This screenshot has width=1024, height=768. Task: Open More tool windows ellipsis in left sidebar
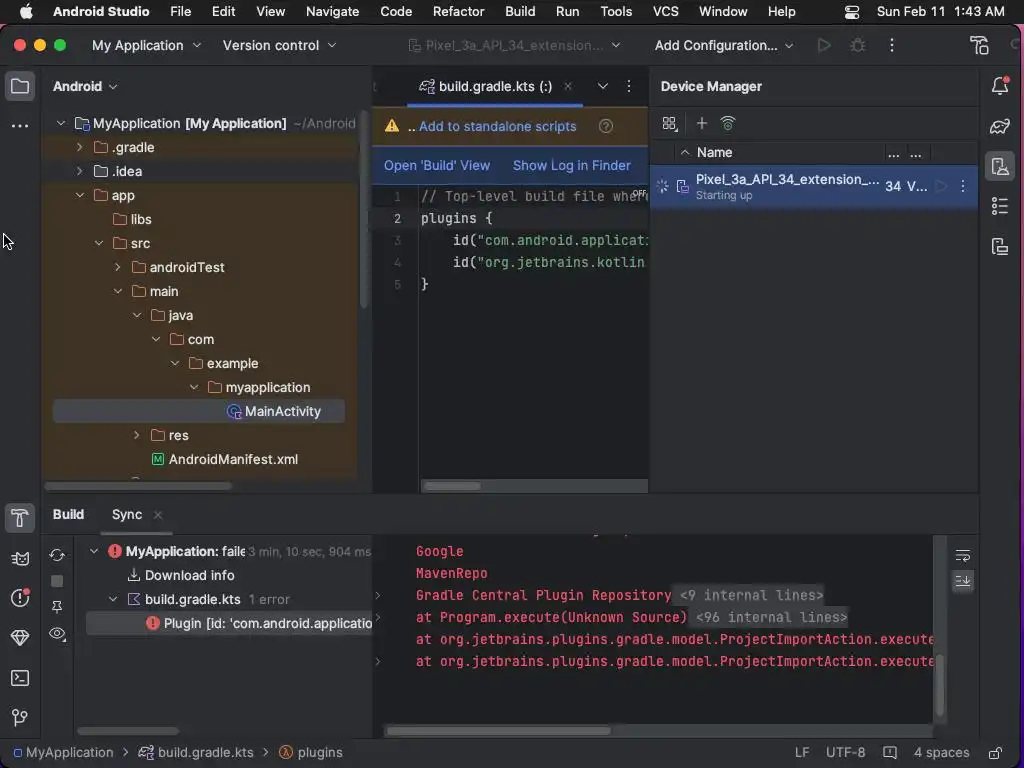[x=20, y=125]
